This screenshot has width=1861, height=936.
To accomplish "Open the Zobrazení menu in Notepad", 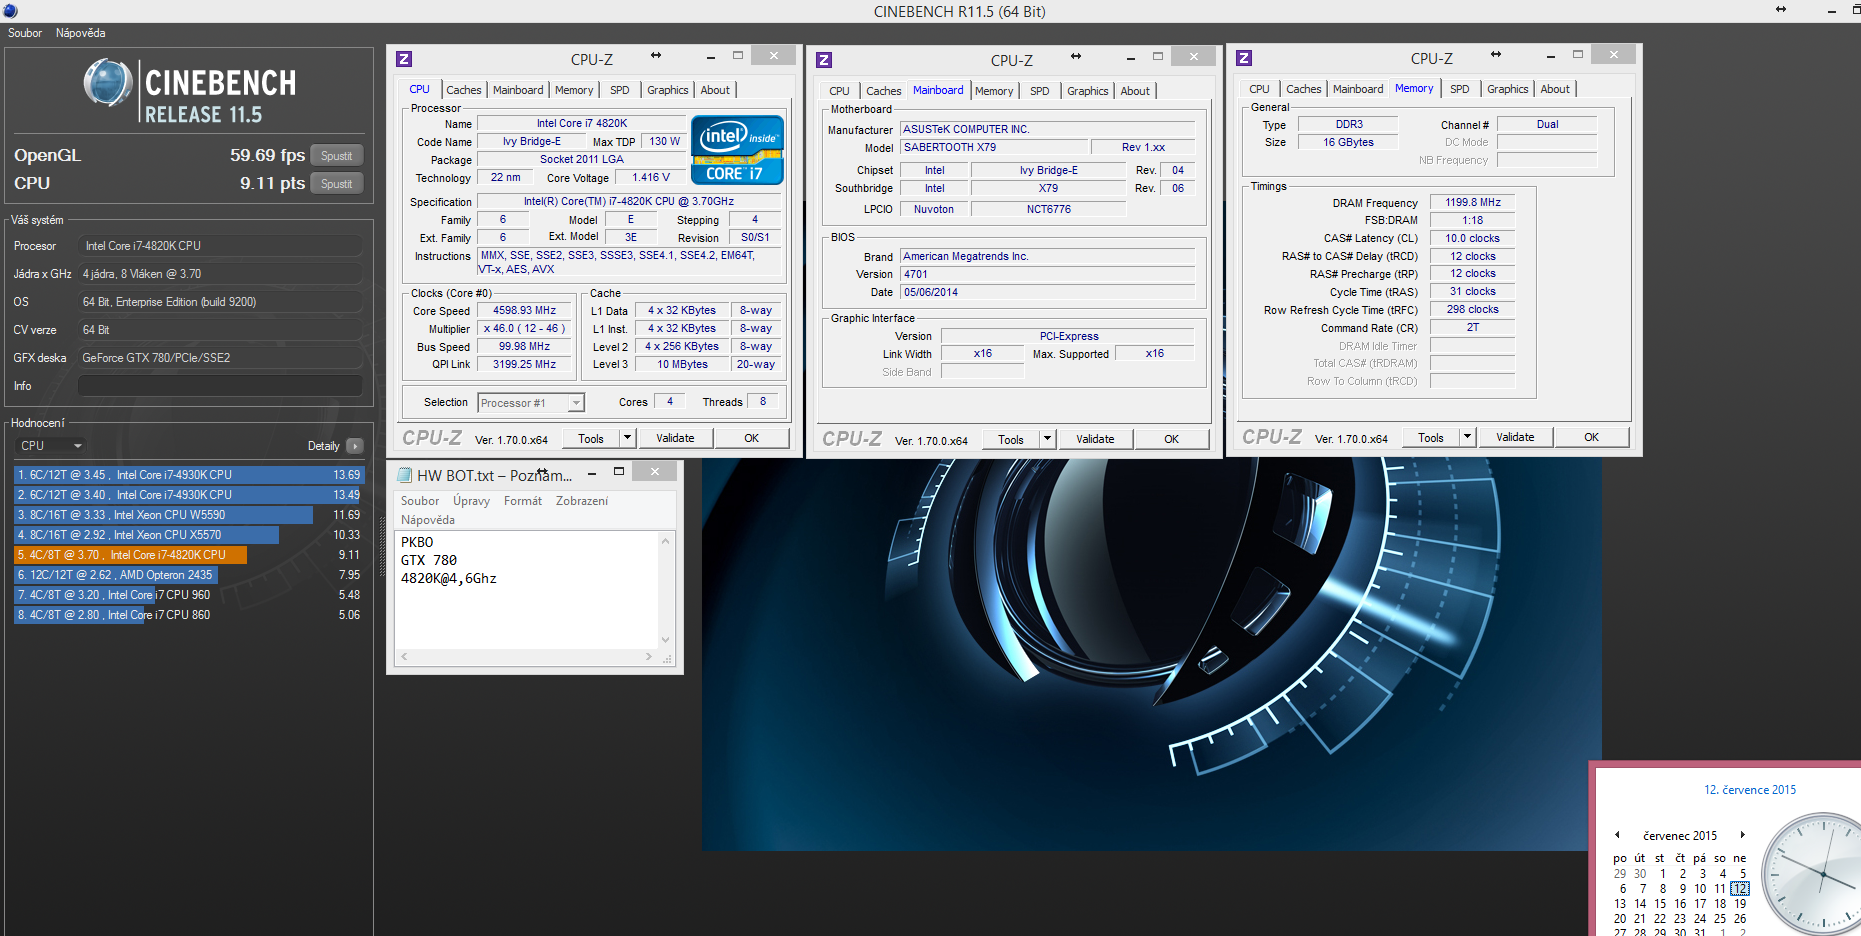I will (582, 501).
